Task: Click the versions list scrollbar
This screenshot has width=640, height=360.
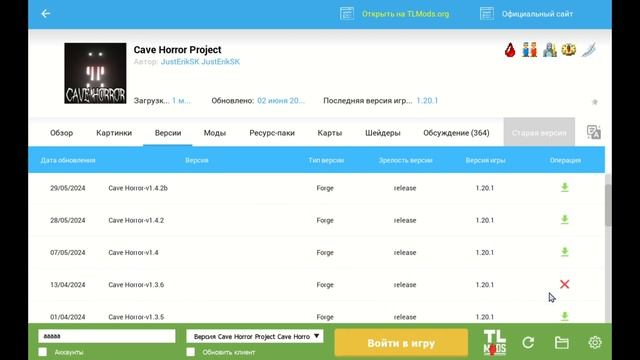Action: 608,205
